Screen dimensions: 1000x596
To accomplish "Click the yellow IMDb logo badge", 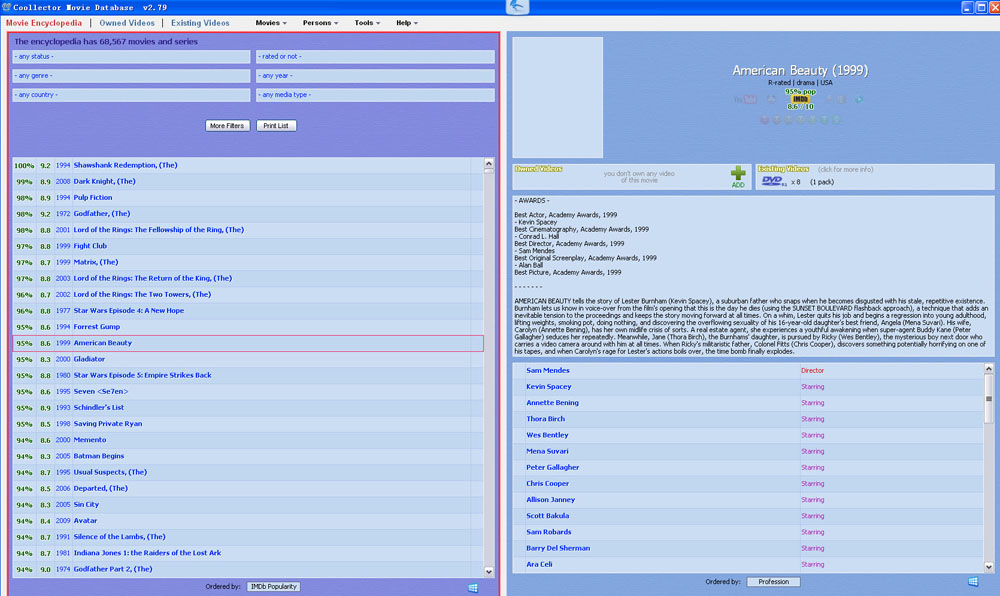I will (x=800, y=99).
